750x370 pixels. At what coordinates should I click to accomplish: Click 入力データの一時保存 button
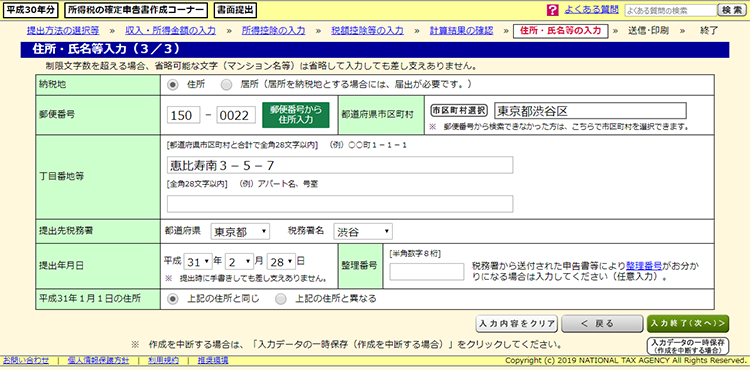[x=688, y=346]
